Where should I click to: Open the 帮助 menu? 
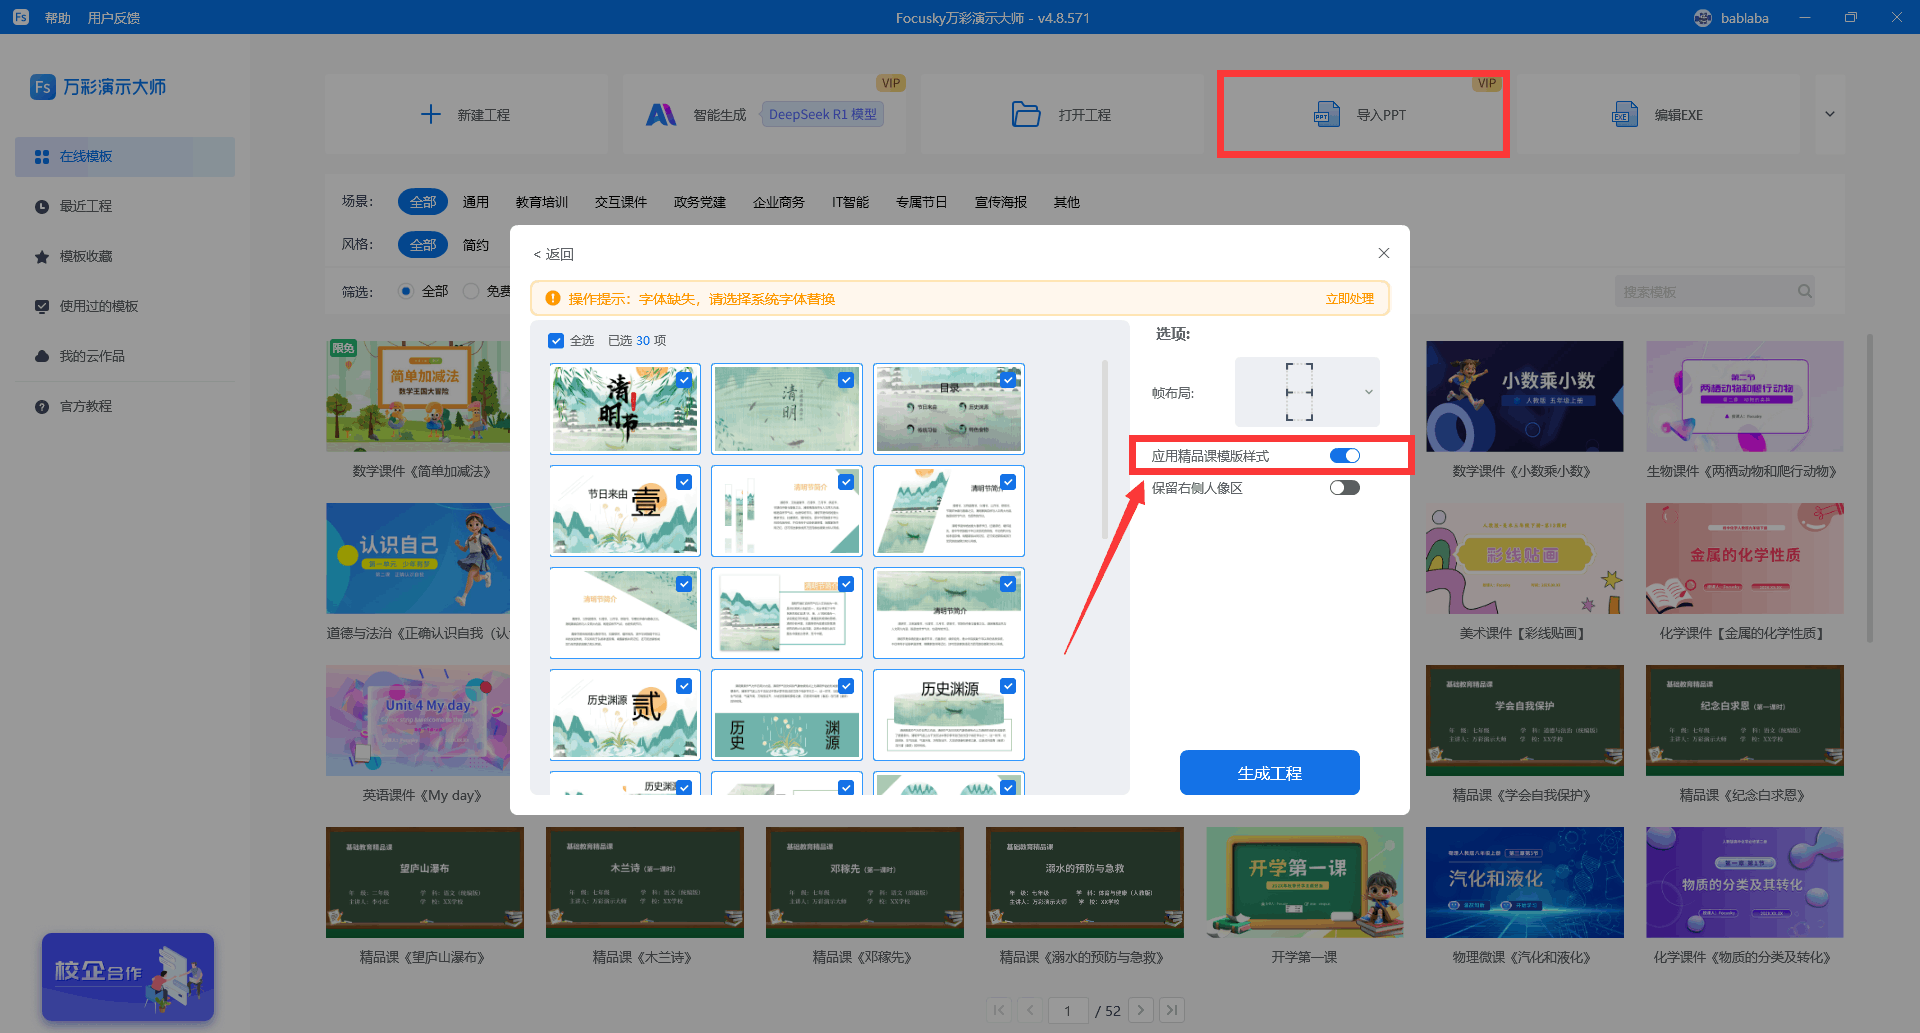tap(57, 18)
